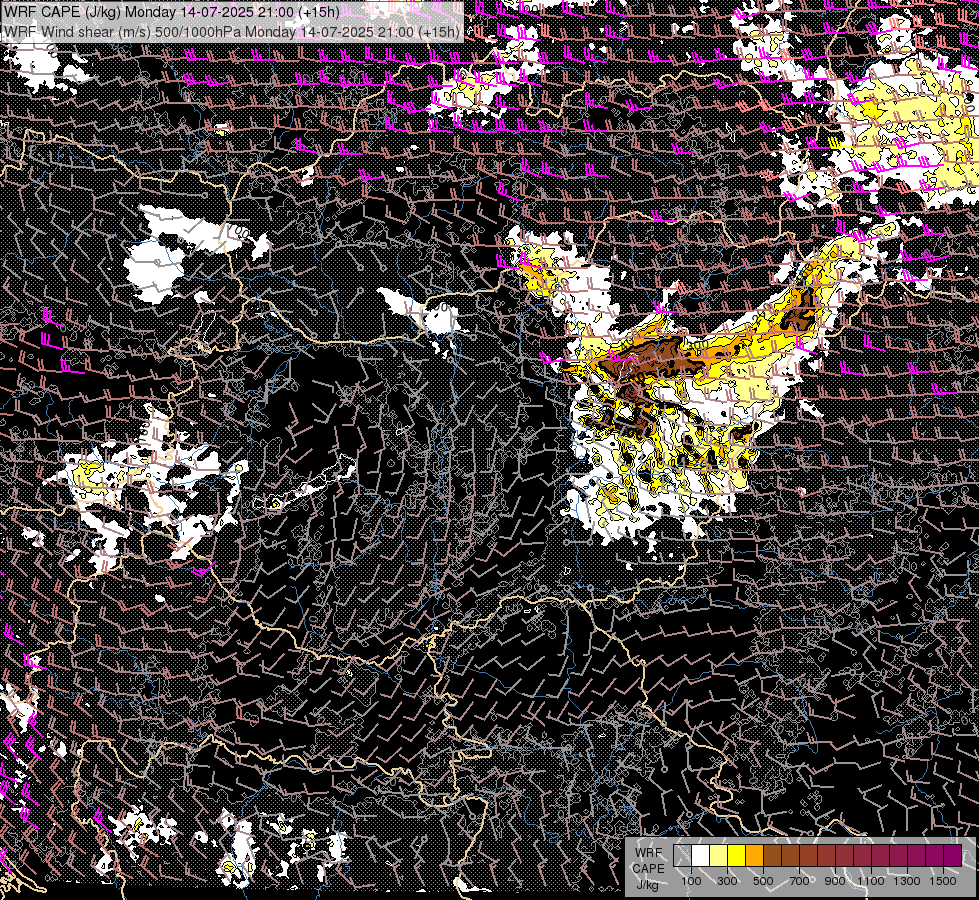Click the '300' legend tick value
Image resolution: width=979 pixels, height=900 pixels.
727,881
